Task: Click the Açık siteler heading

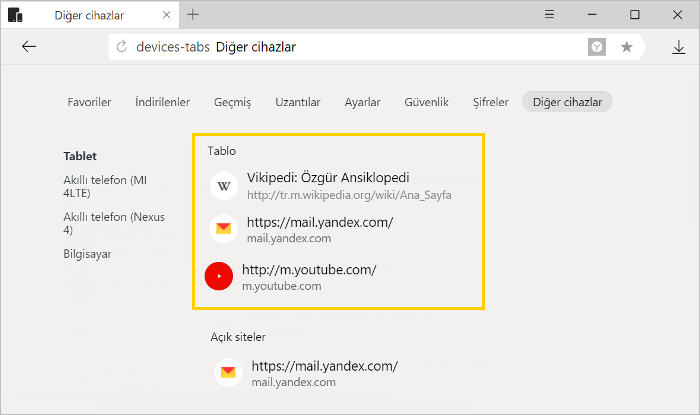Action: (x=238, y=337)
